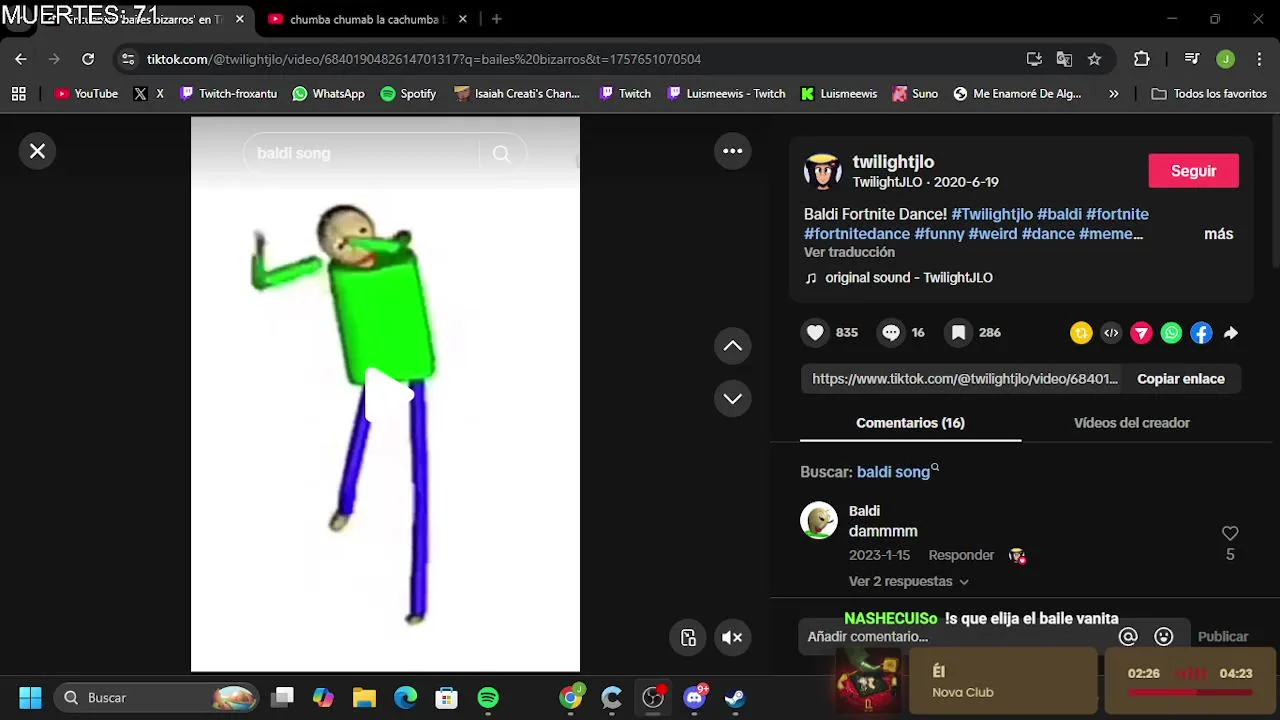The width and height of the screenshot is (1280, 720).
Task: Open comments via the speech bubble icon
Action: coord(891,333)
